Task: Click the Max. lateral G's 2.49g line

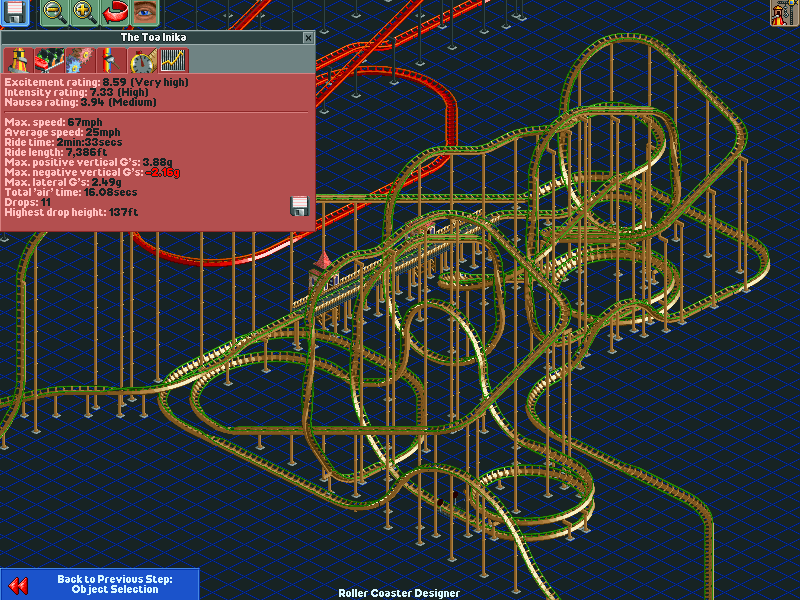Action: 63,182
